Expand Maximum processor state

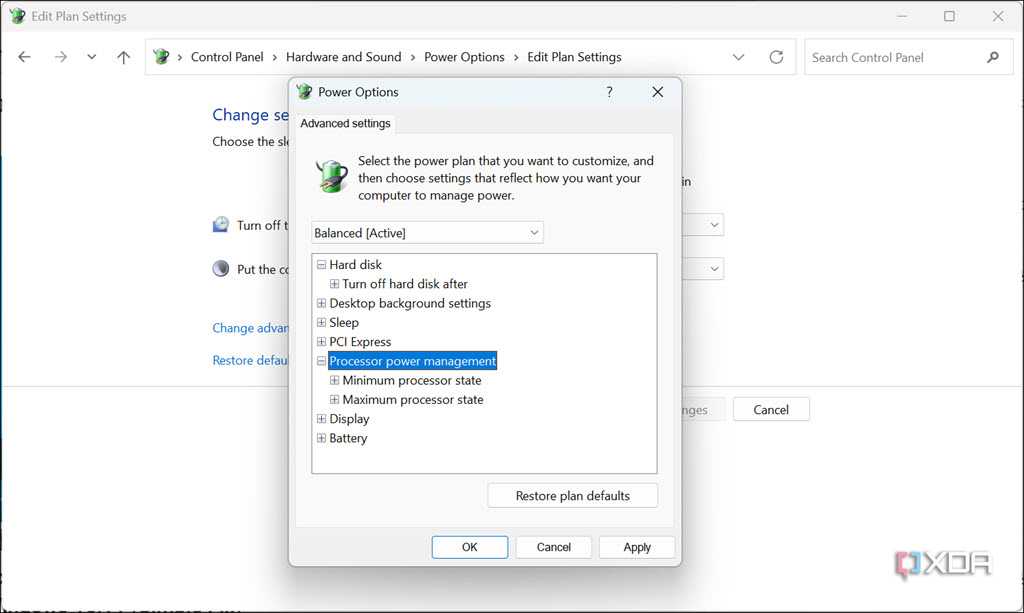[334, 400]
